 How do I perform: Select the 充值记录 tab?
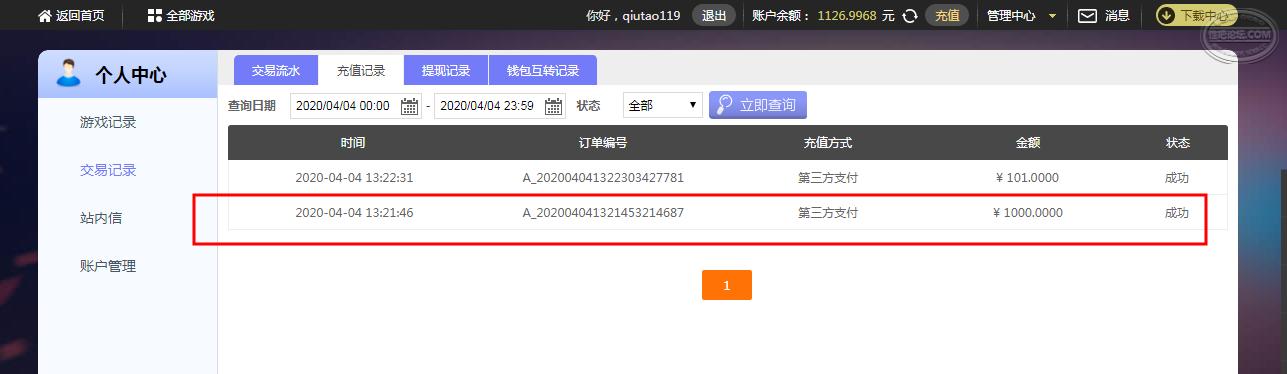pyautogui.click(x=361, y=71)
